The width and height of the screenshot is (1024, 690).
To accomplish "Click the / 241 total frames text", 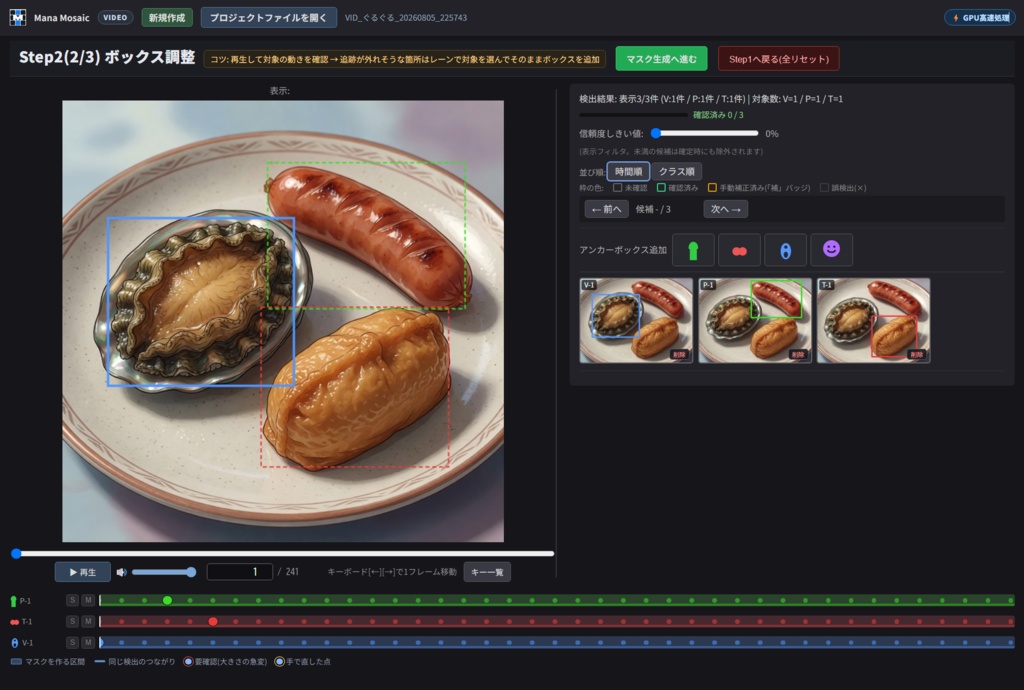I will coord(288,572).
